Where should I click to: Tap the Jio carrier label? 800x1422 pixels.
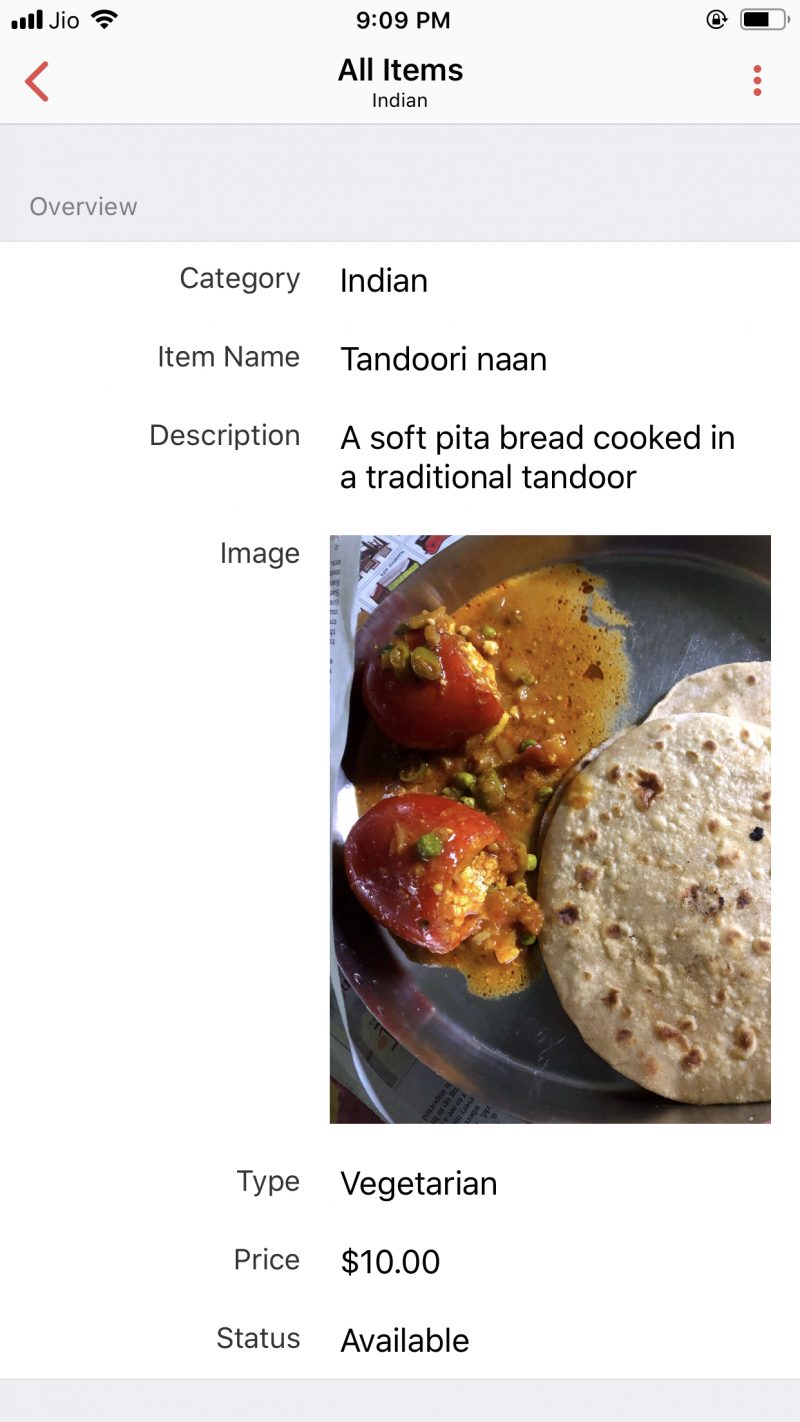(x=64, y=19)
